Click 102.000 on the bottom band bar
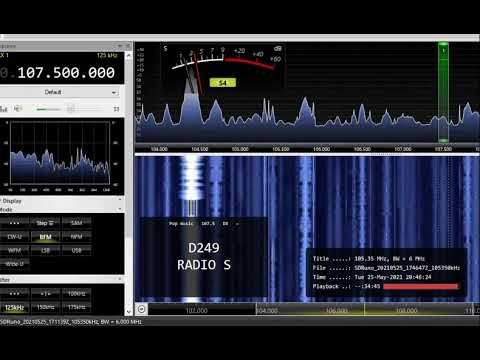480x360 pixels. [x=196, y=311]
